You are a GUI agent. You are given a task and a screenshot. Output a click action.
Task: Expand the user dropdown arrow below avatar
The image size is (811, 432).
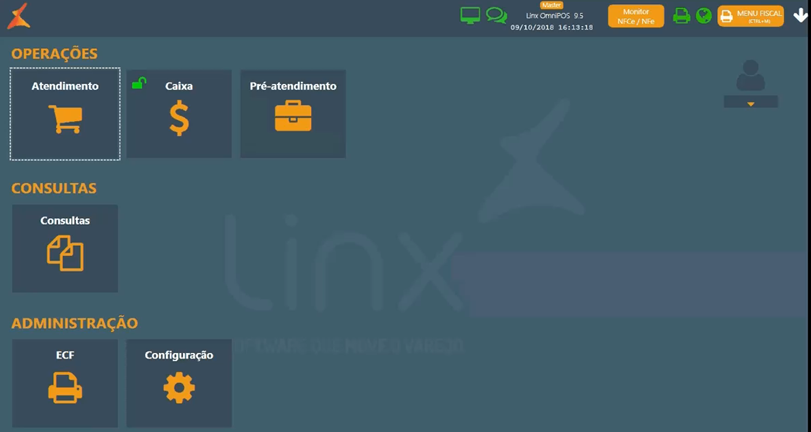750,102
